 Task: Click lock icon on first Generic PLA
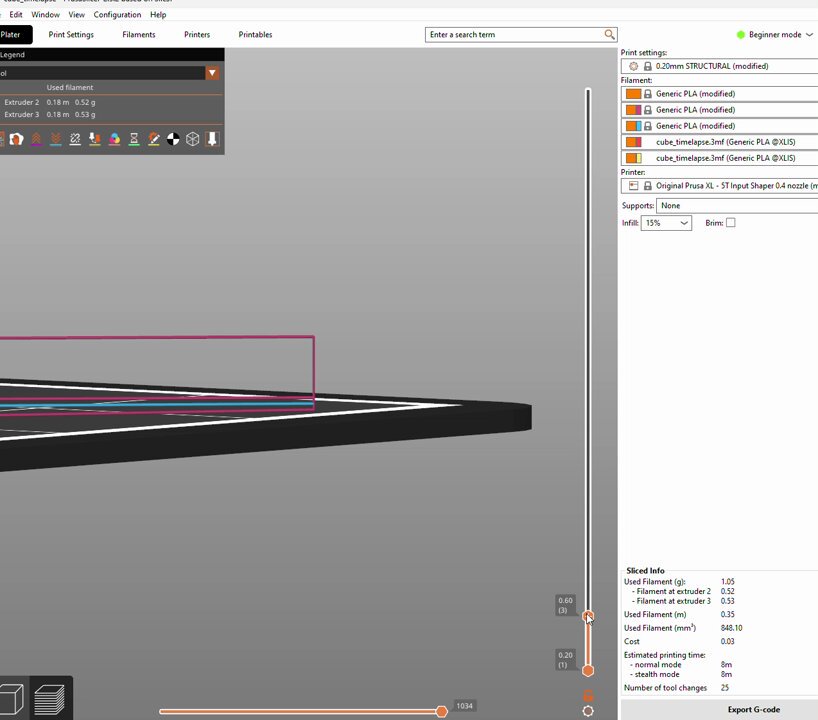(x=647, y=94)
